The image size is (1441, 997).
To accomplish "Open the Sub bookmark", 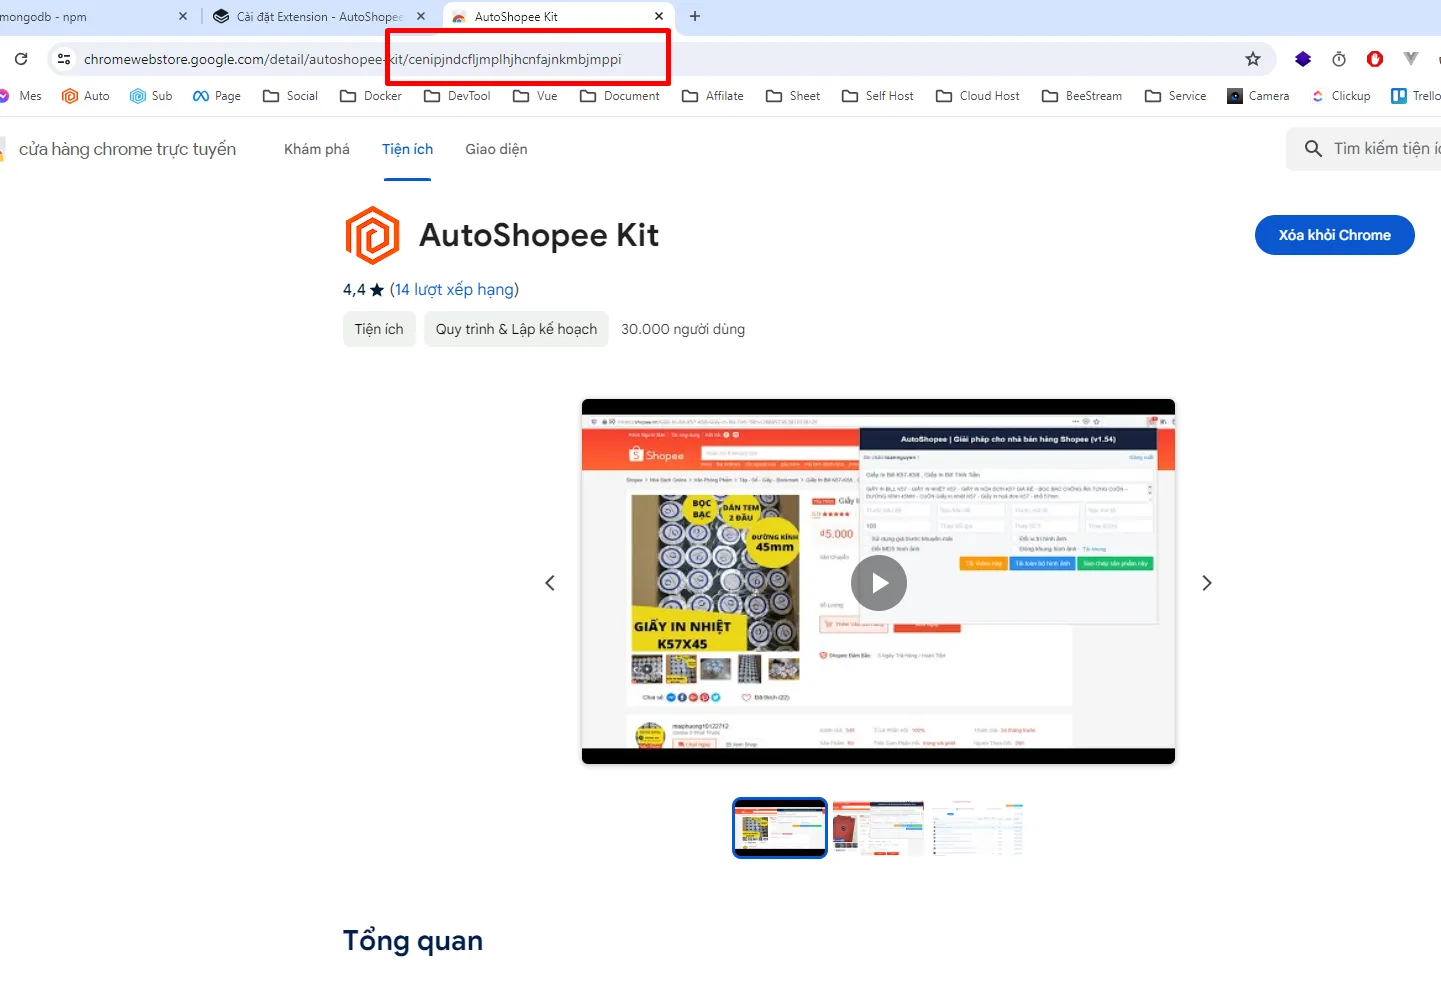I will pyautogui.click(x=151, y=96).
